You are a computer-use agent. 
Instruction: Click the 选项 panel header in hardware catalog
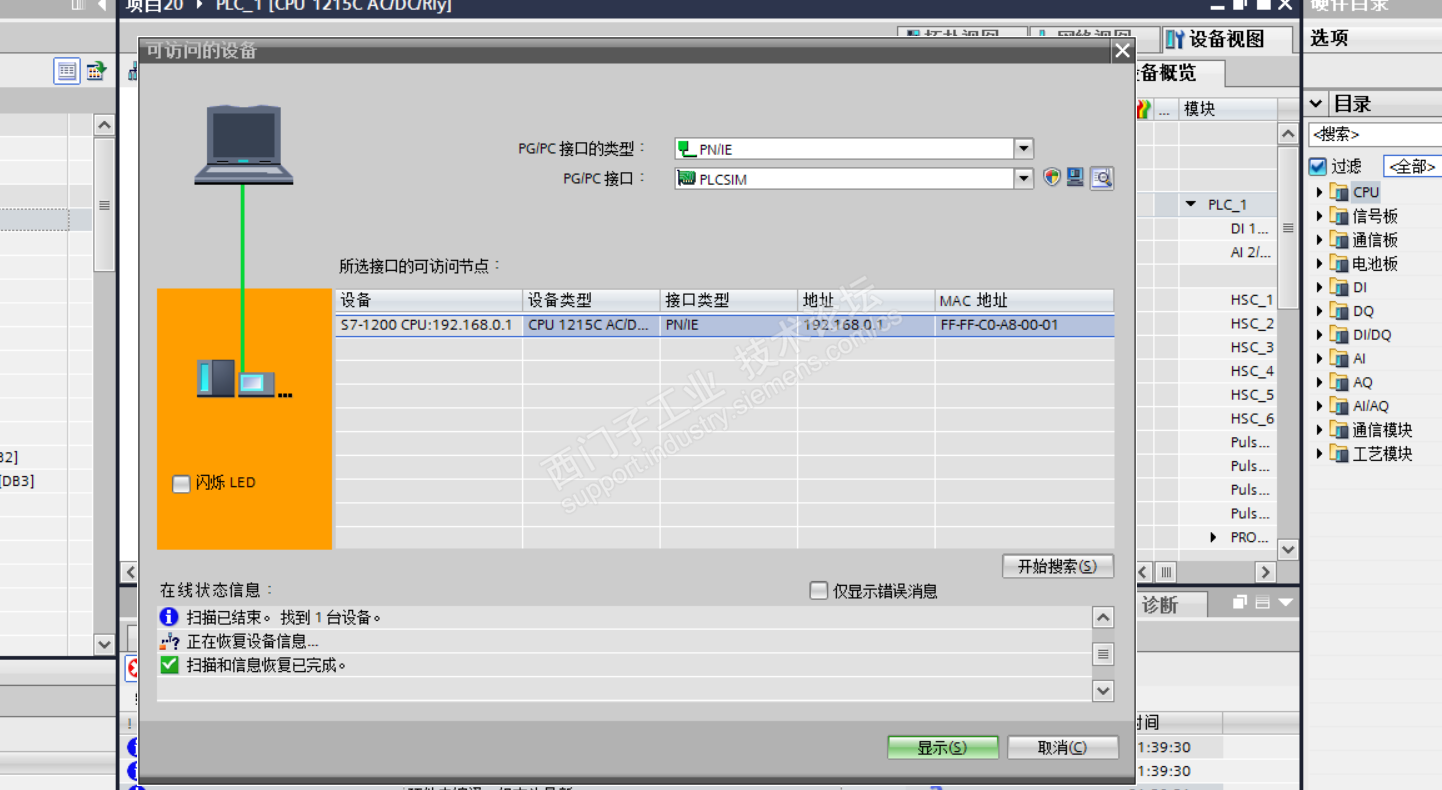click(x=1372, y=38)
